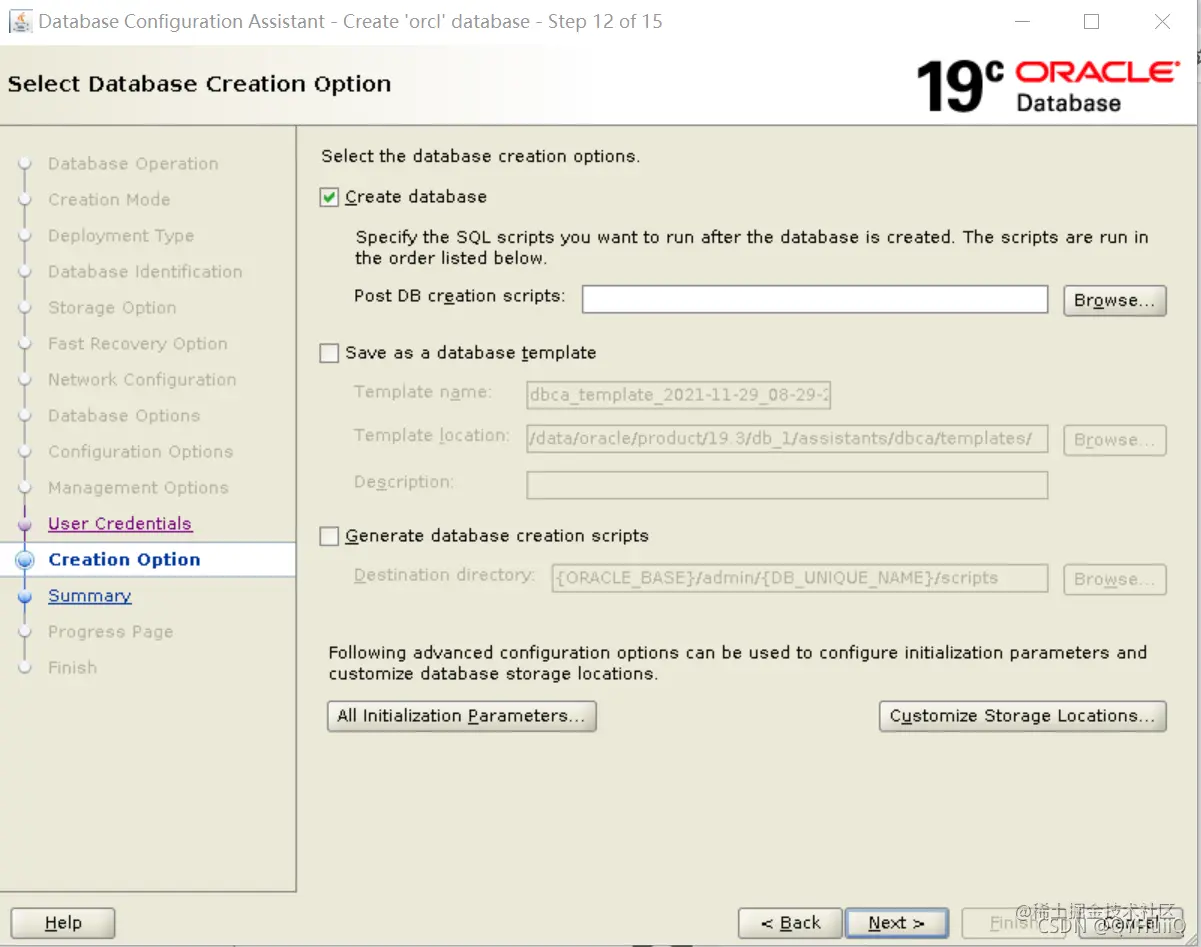The width and height of the screenshot is (1201, 947).
Task: Open All Initialization Parameters dialog
Action: coord(462,716)
